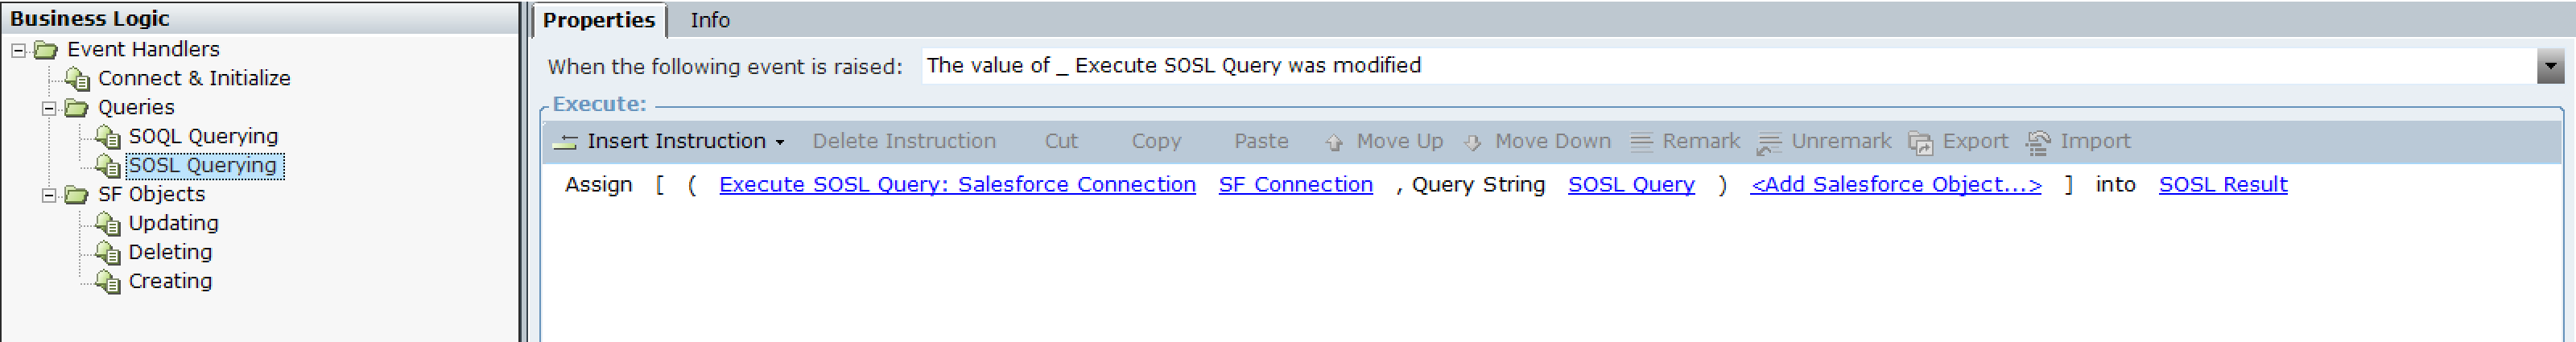Select SOQL Querying in the tree
Viewport: 2576px width, 342px height.
(203, 136)
